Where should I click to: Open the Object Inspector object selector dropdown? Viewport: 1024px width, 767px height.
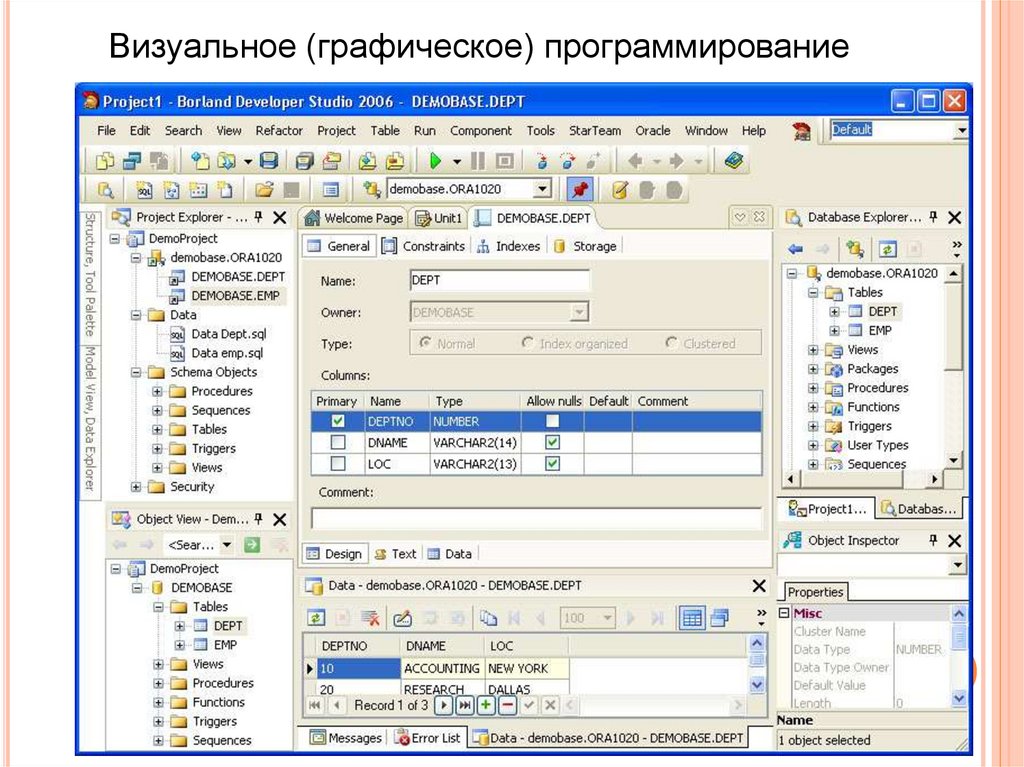[958, 564]
